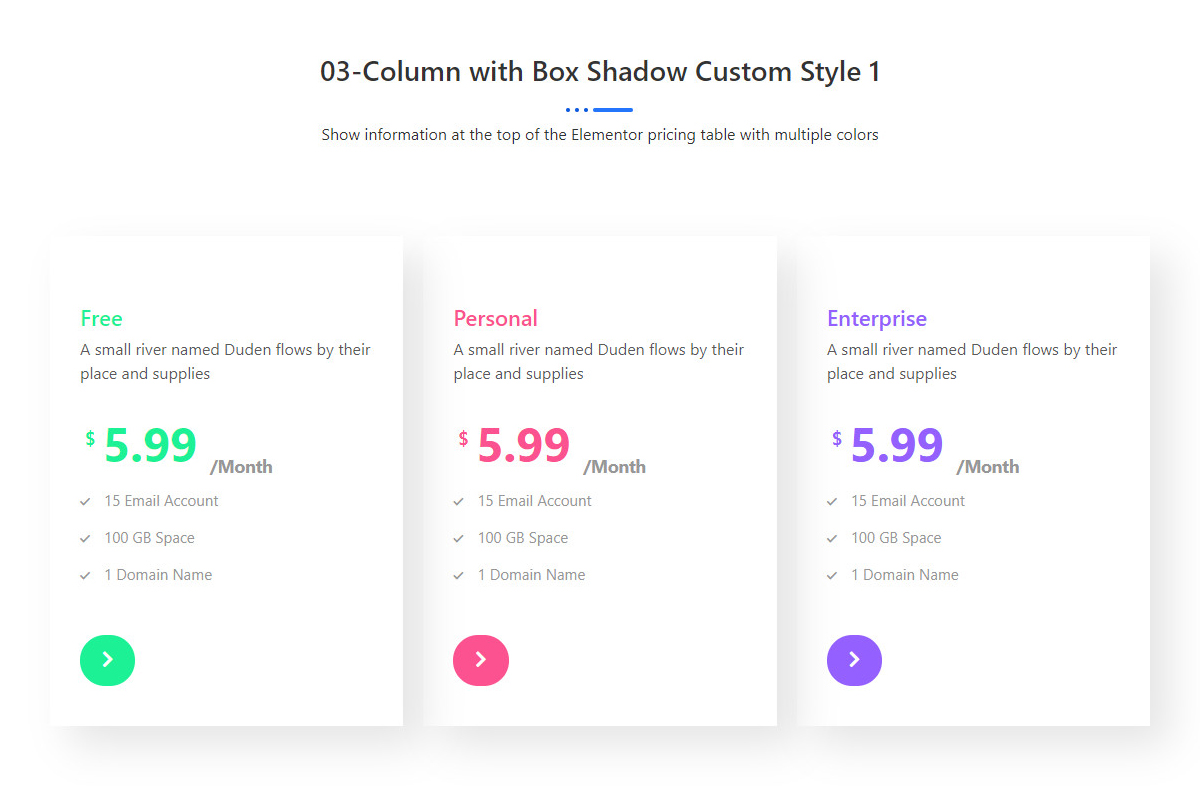Click the purple 5.99 price in Enterprise plan
1200x786 pixels.
(897, 446)
